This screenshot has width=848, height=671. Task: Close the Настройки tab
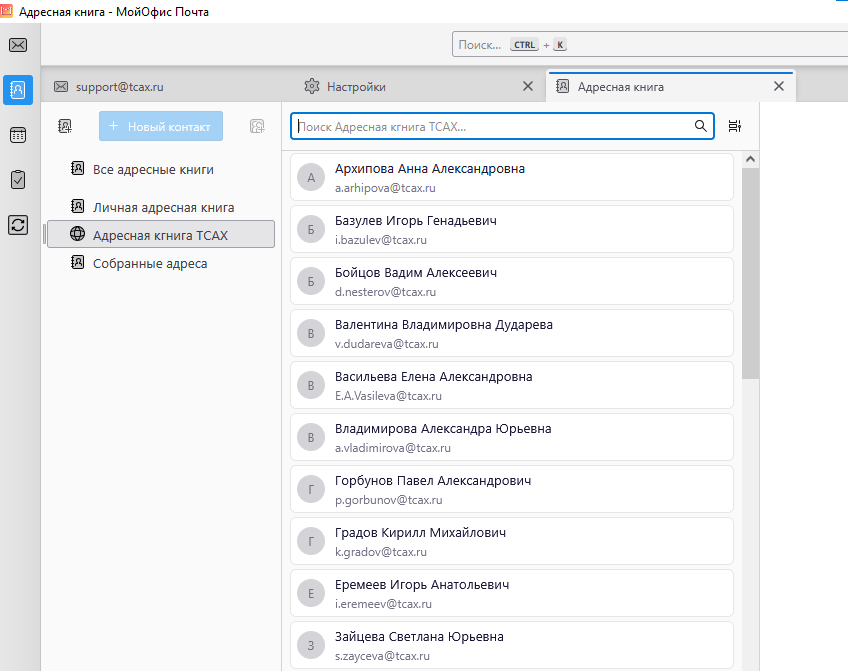(x=528, y=87)
